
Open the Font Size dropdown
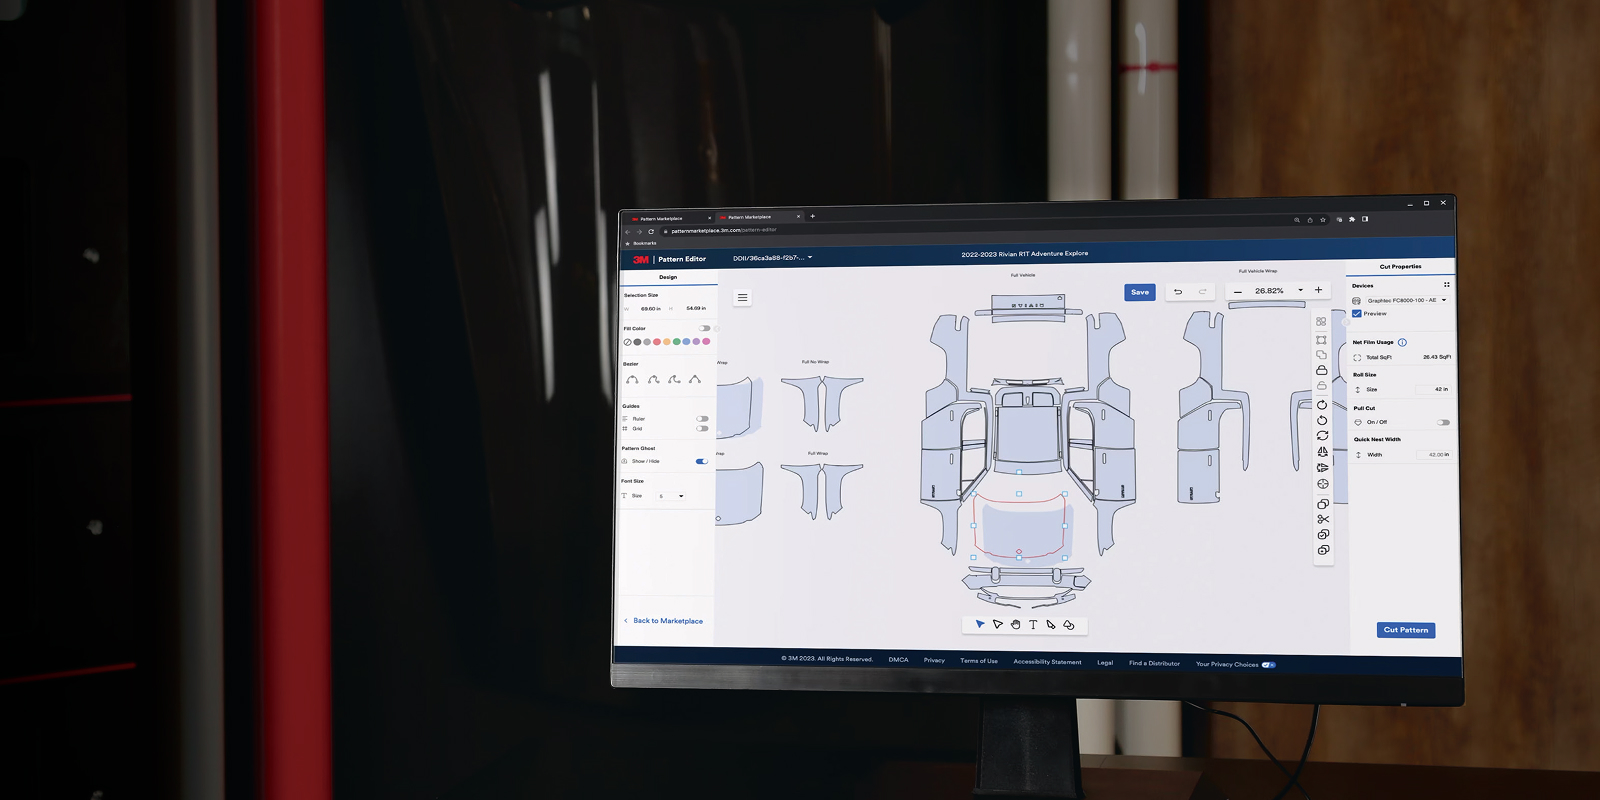click(x=671, y=496)
